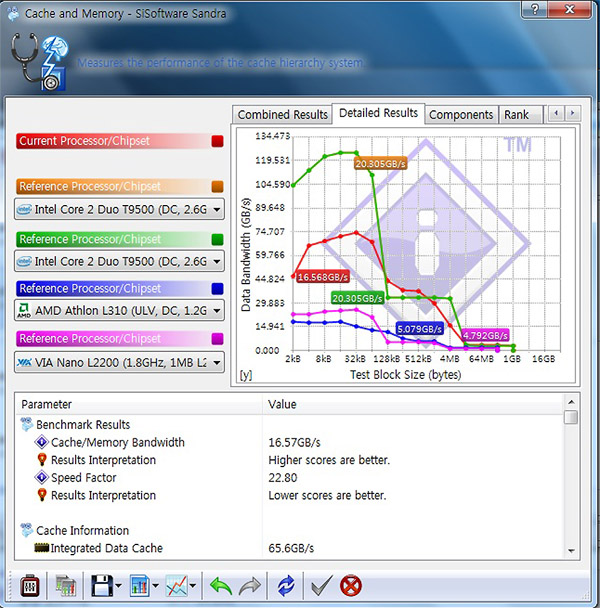The width and height of the screenshot is (600, 608).
Task: Click the Speed Factor diamond icon
Action: 41,477
